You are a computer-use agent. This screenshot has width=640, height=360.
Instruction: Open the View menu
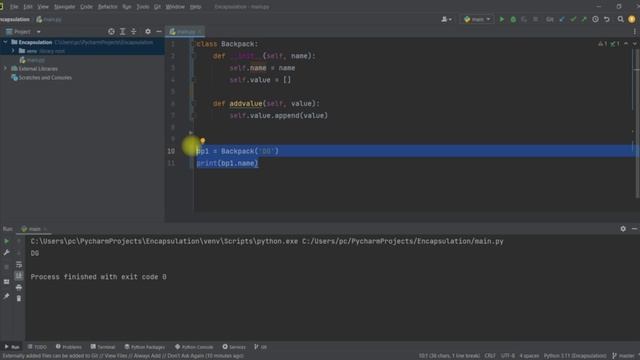tap(43, 7)
